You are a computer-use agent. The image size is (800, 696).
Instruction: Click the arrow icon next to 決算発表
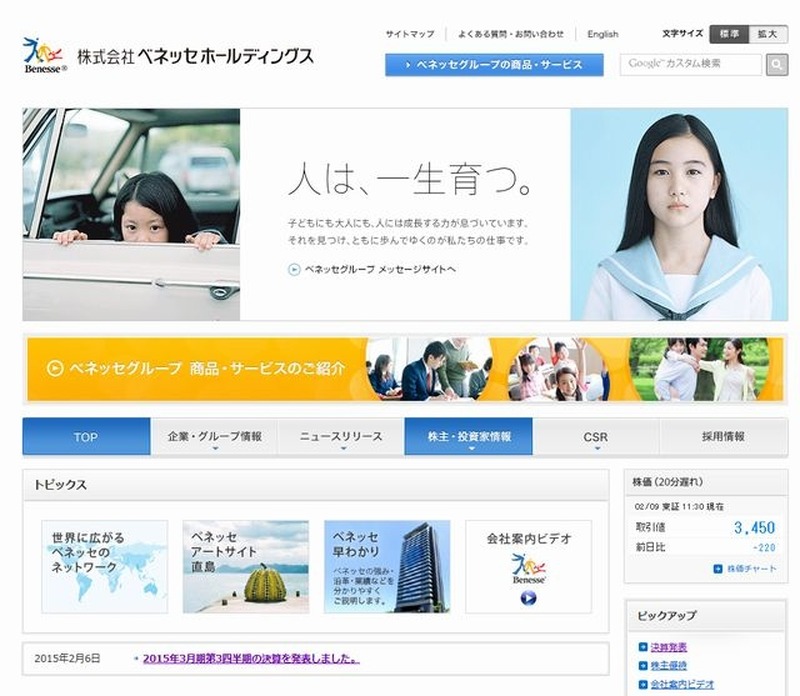tap(643, 647)
